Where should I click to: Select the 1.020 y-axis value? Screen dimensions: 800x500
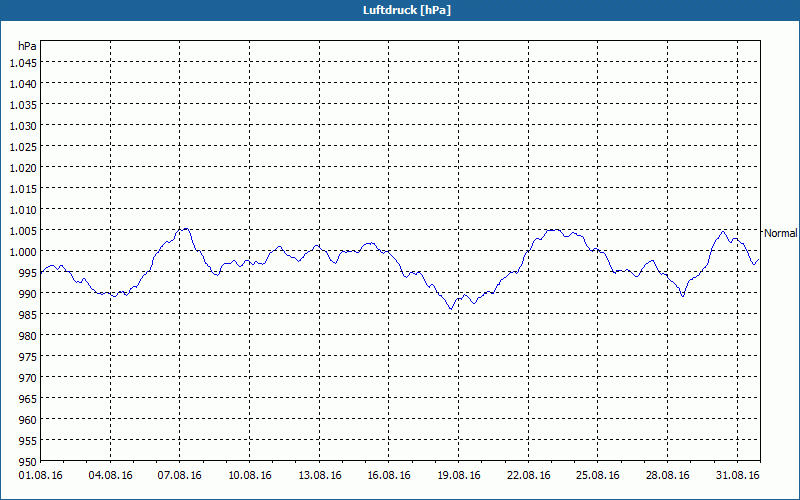(23, 168)
